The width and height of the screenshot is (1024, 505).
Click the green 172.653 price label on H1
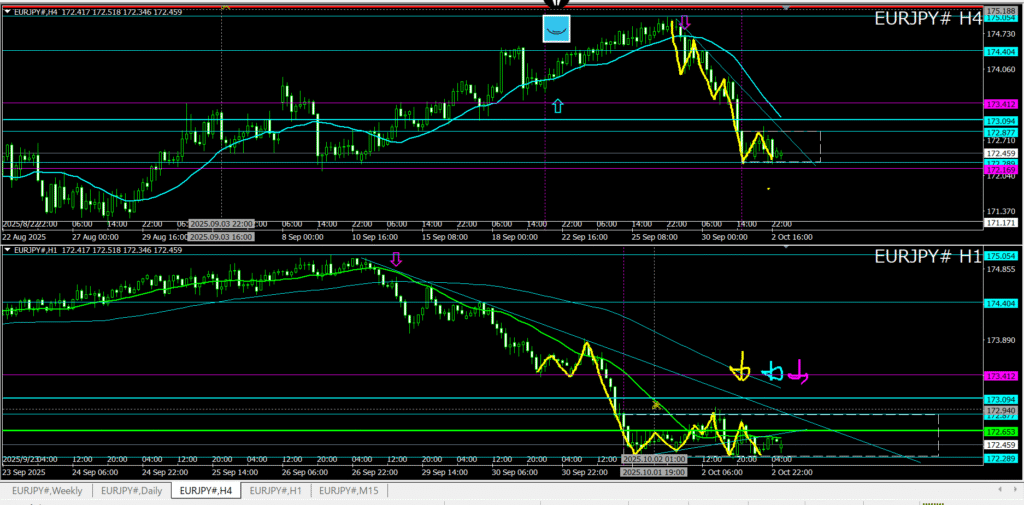pyautogui.click(x=1000, y=431)
